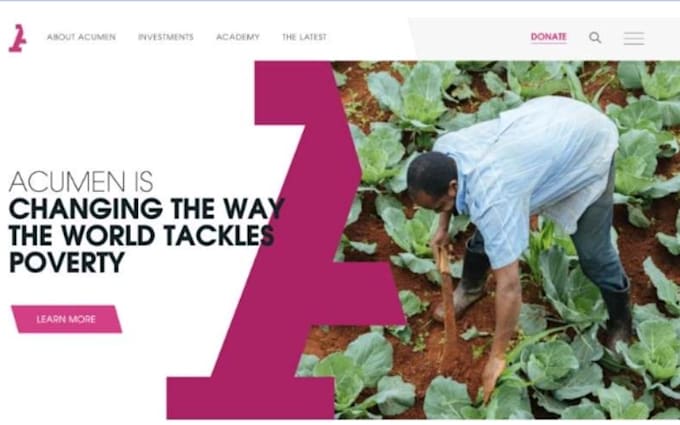Select The Latest navigation item
This screenshot has width=680, height=425.
click(304, 37)
